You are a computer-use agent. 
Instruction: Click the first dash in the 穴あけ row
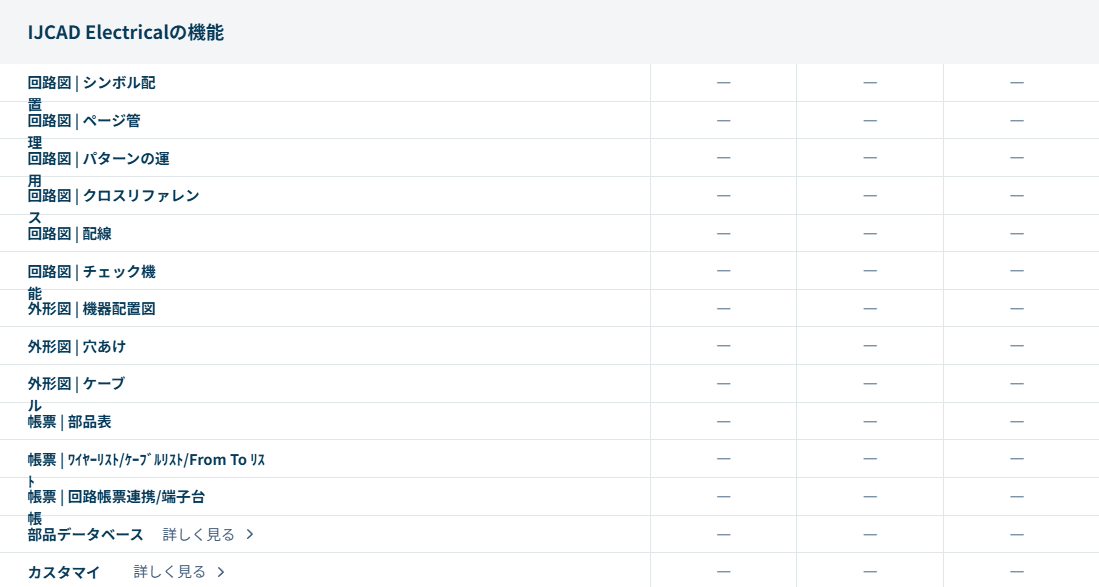click(x=723, y=346)
